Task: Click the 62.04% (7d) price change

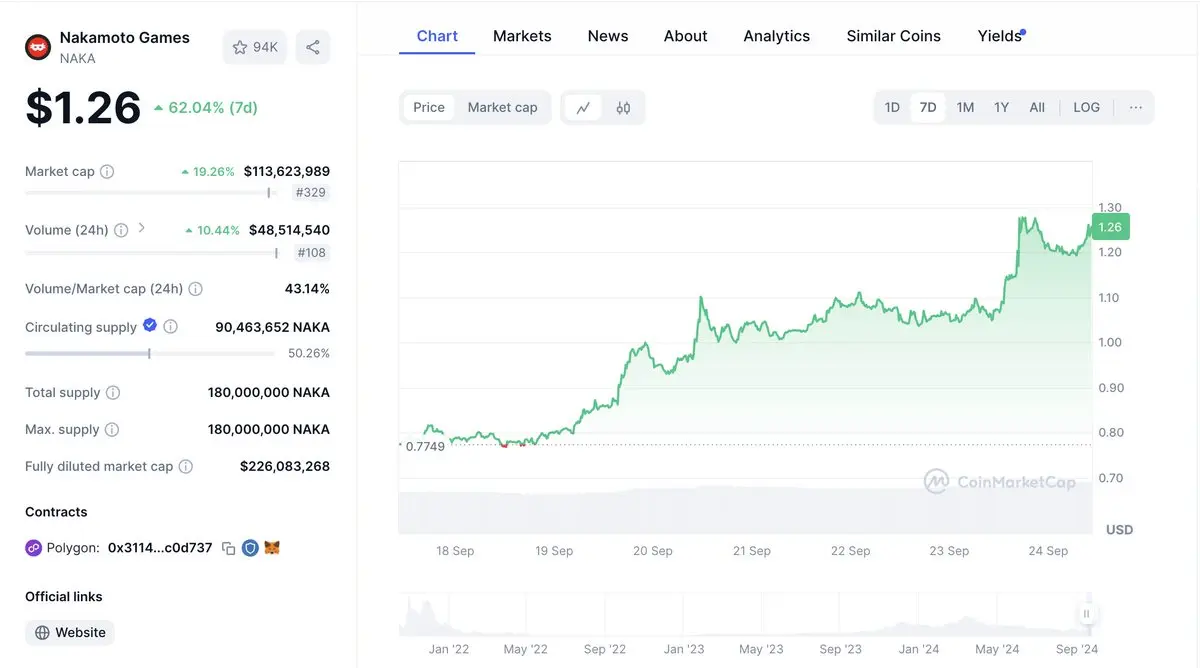Action: (205, 108)
